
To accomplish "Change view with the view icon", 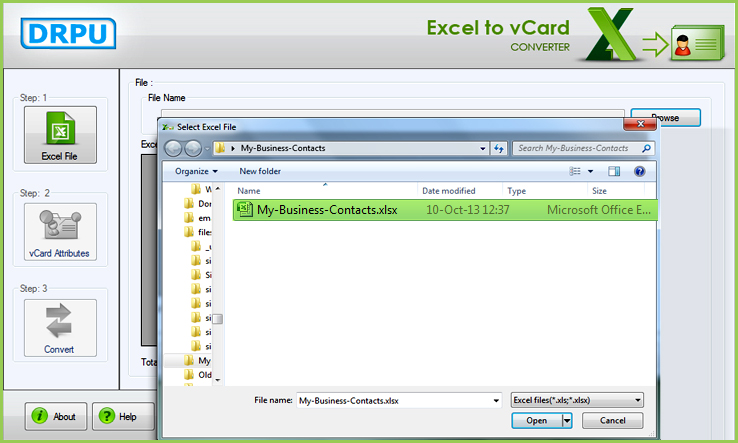I will click(x=575, y=171).
